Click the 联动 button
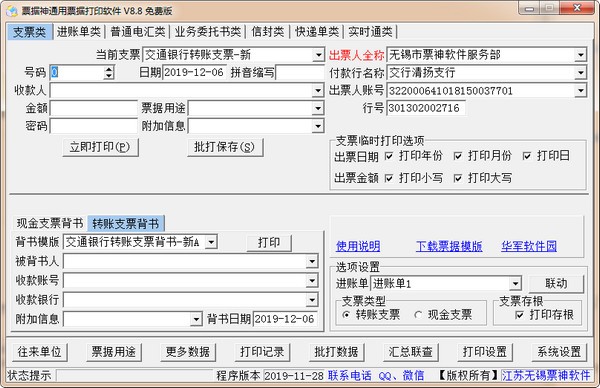 click(556, 284)
